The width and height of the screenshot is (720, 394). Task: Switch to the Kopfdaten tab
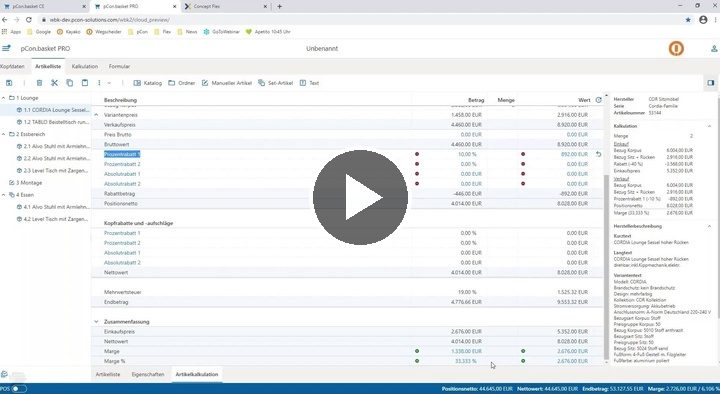(12, 67)
